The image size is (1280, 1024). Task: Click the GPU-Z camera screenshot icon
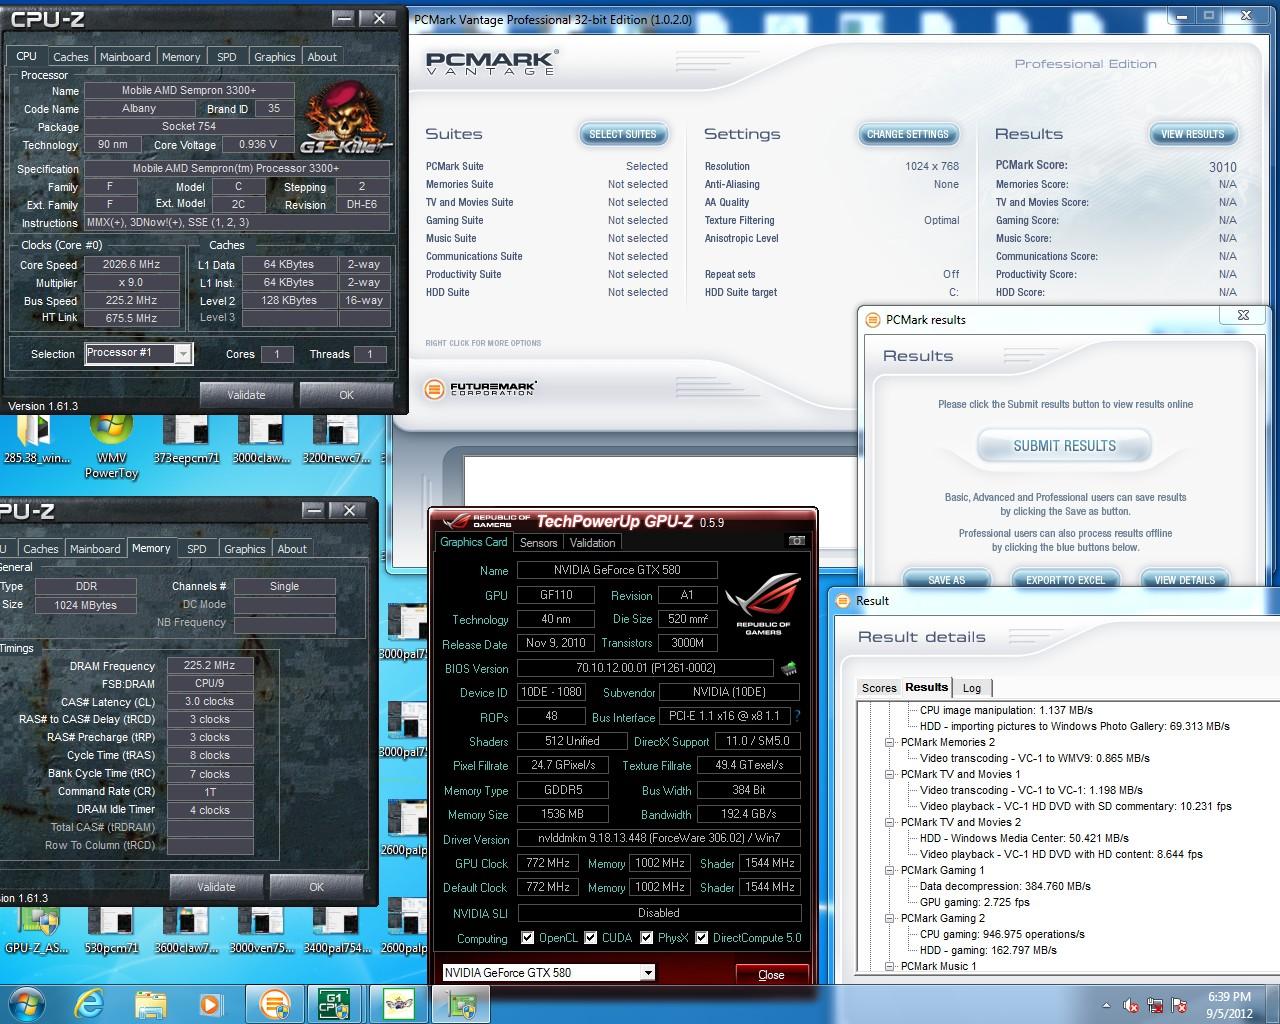point(796,541)
